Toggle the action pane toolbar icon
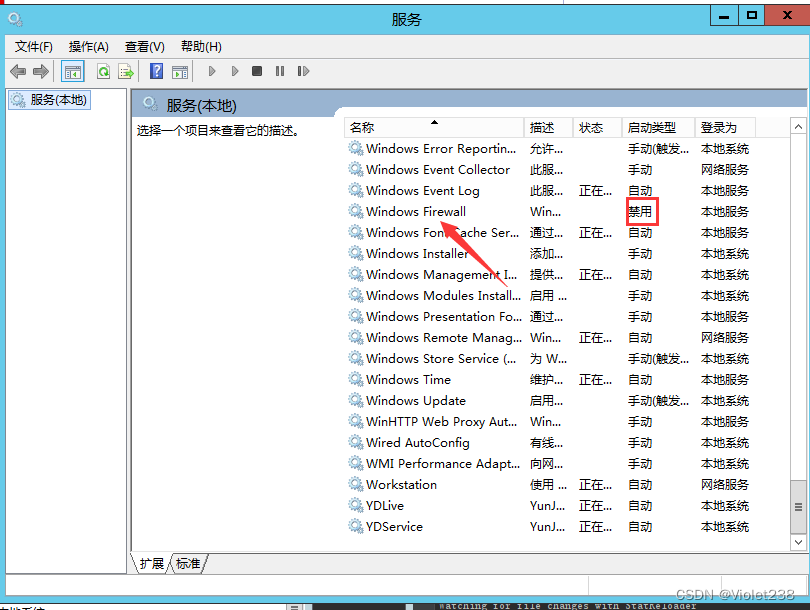This screenshot has width=810, height=610. tap(180, 71)
